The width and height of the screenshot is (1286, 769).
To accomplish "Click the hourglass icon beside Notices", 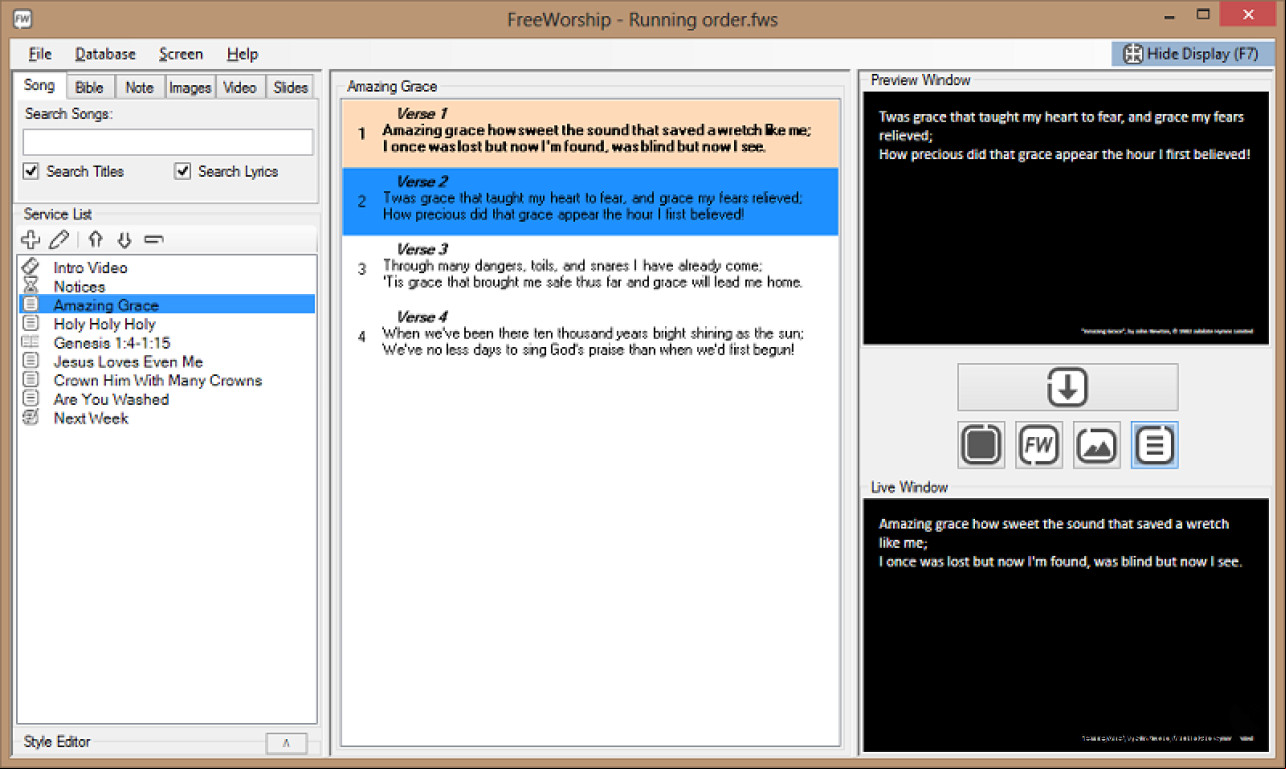I will point(31,286).
